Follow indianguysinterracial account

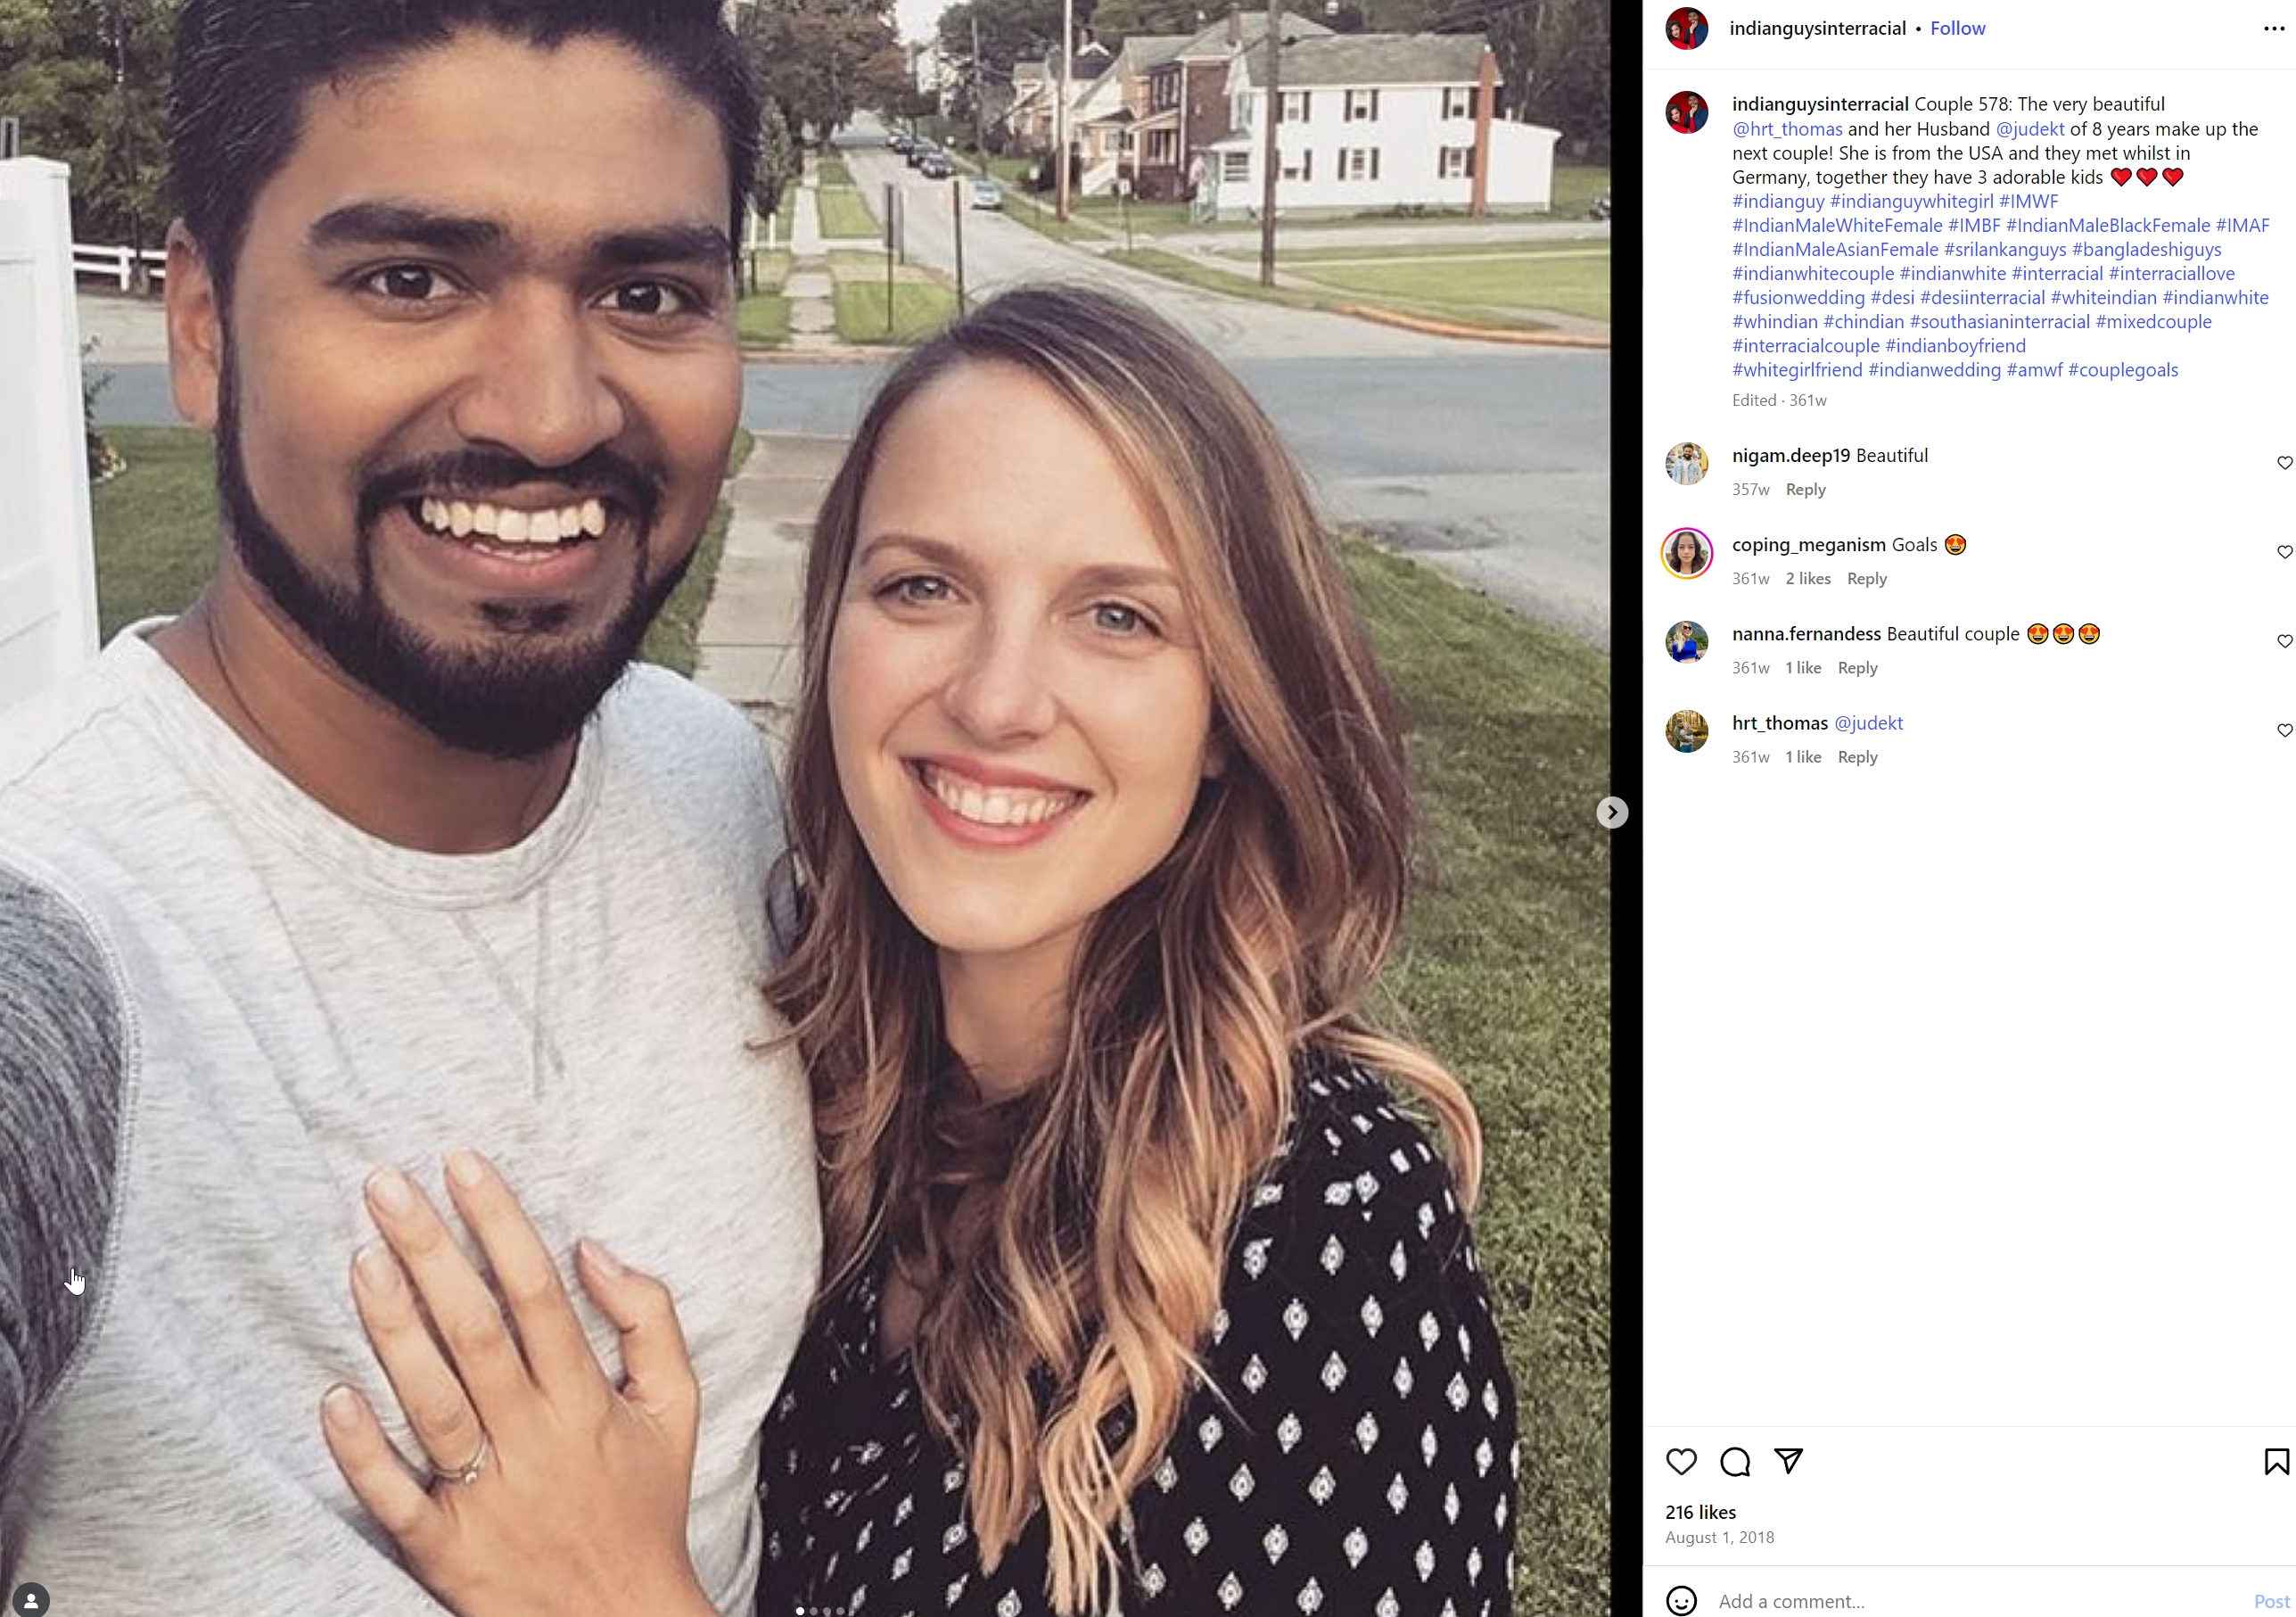(1957, 28)
